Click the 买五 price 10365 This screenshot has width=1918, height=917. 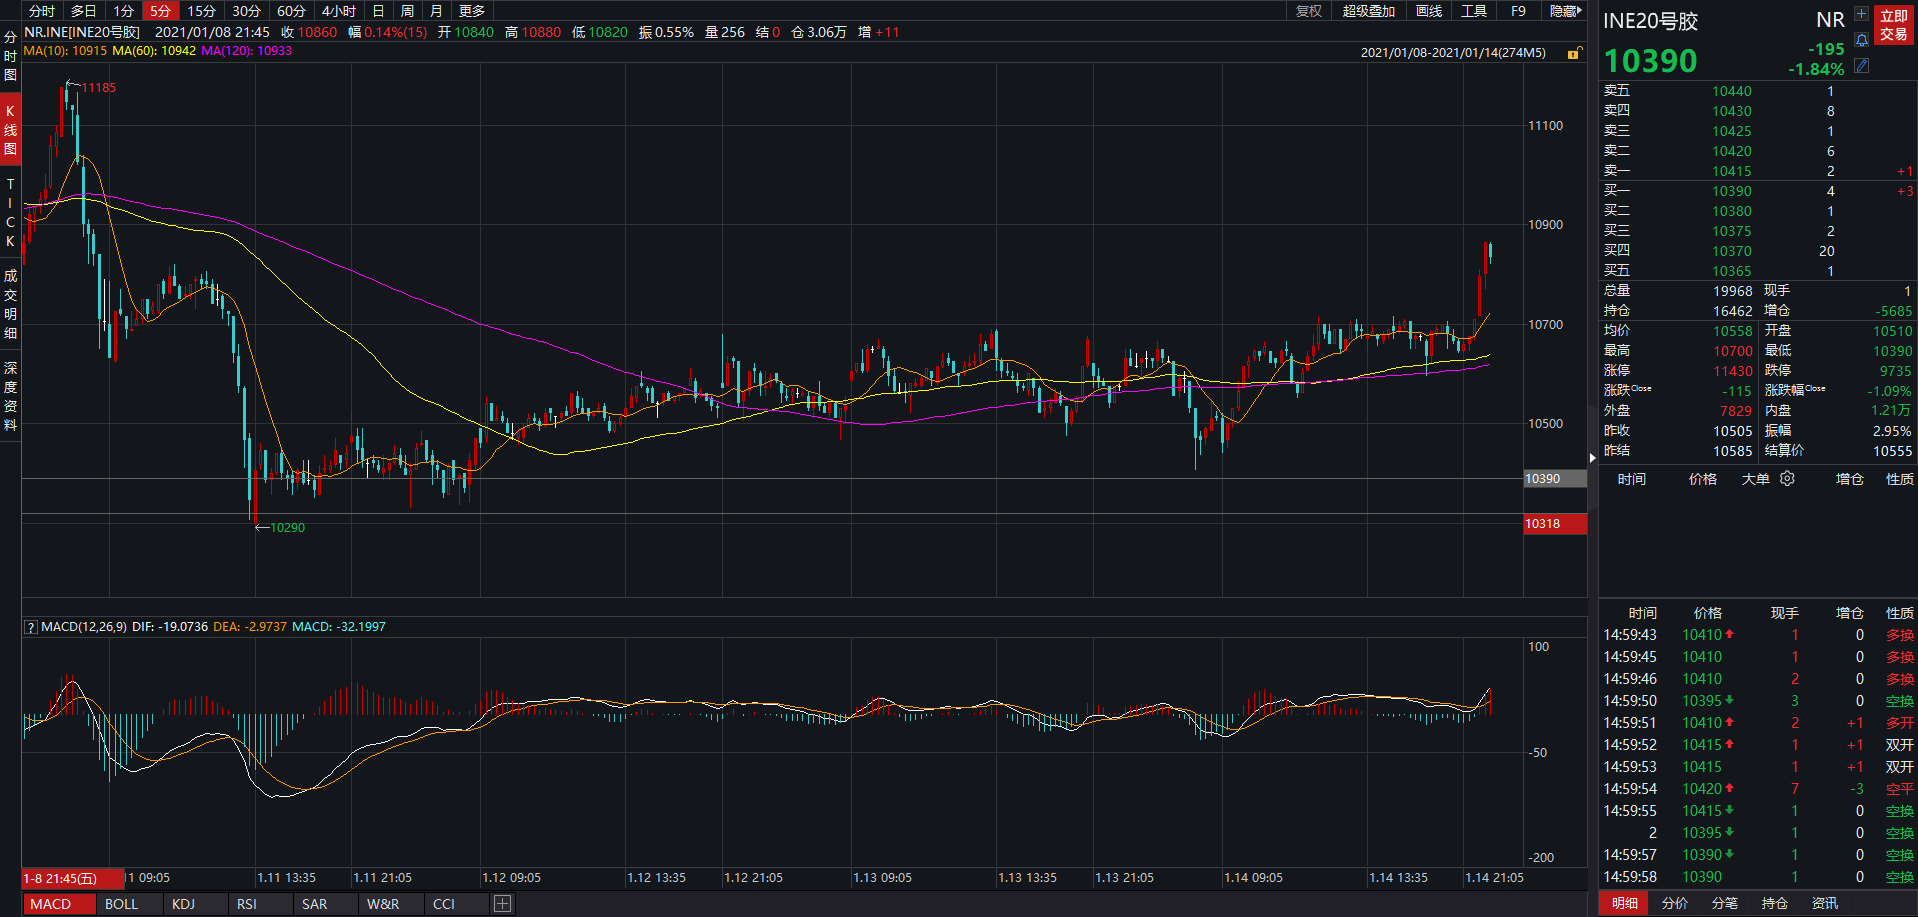(1732, 271)
